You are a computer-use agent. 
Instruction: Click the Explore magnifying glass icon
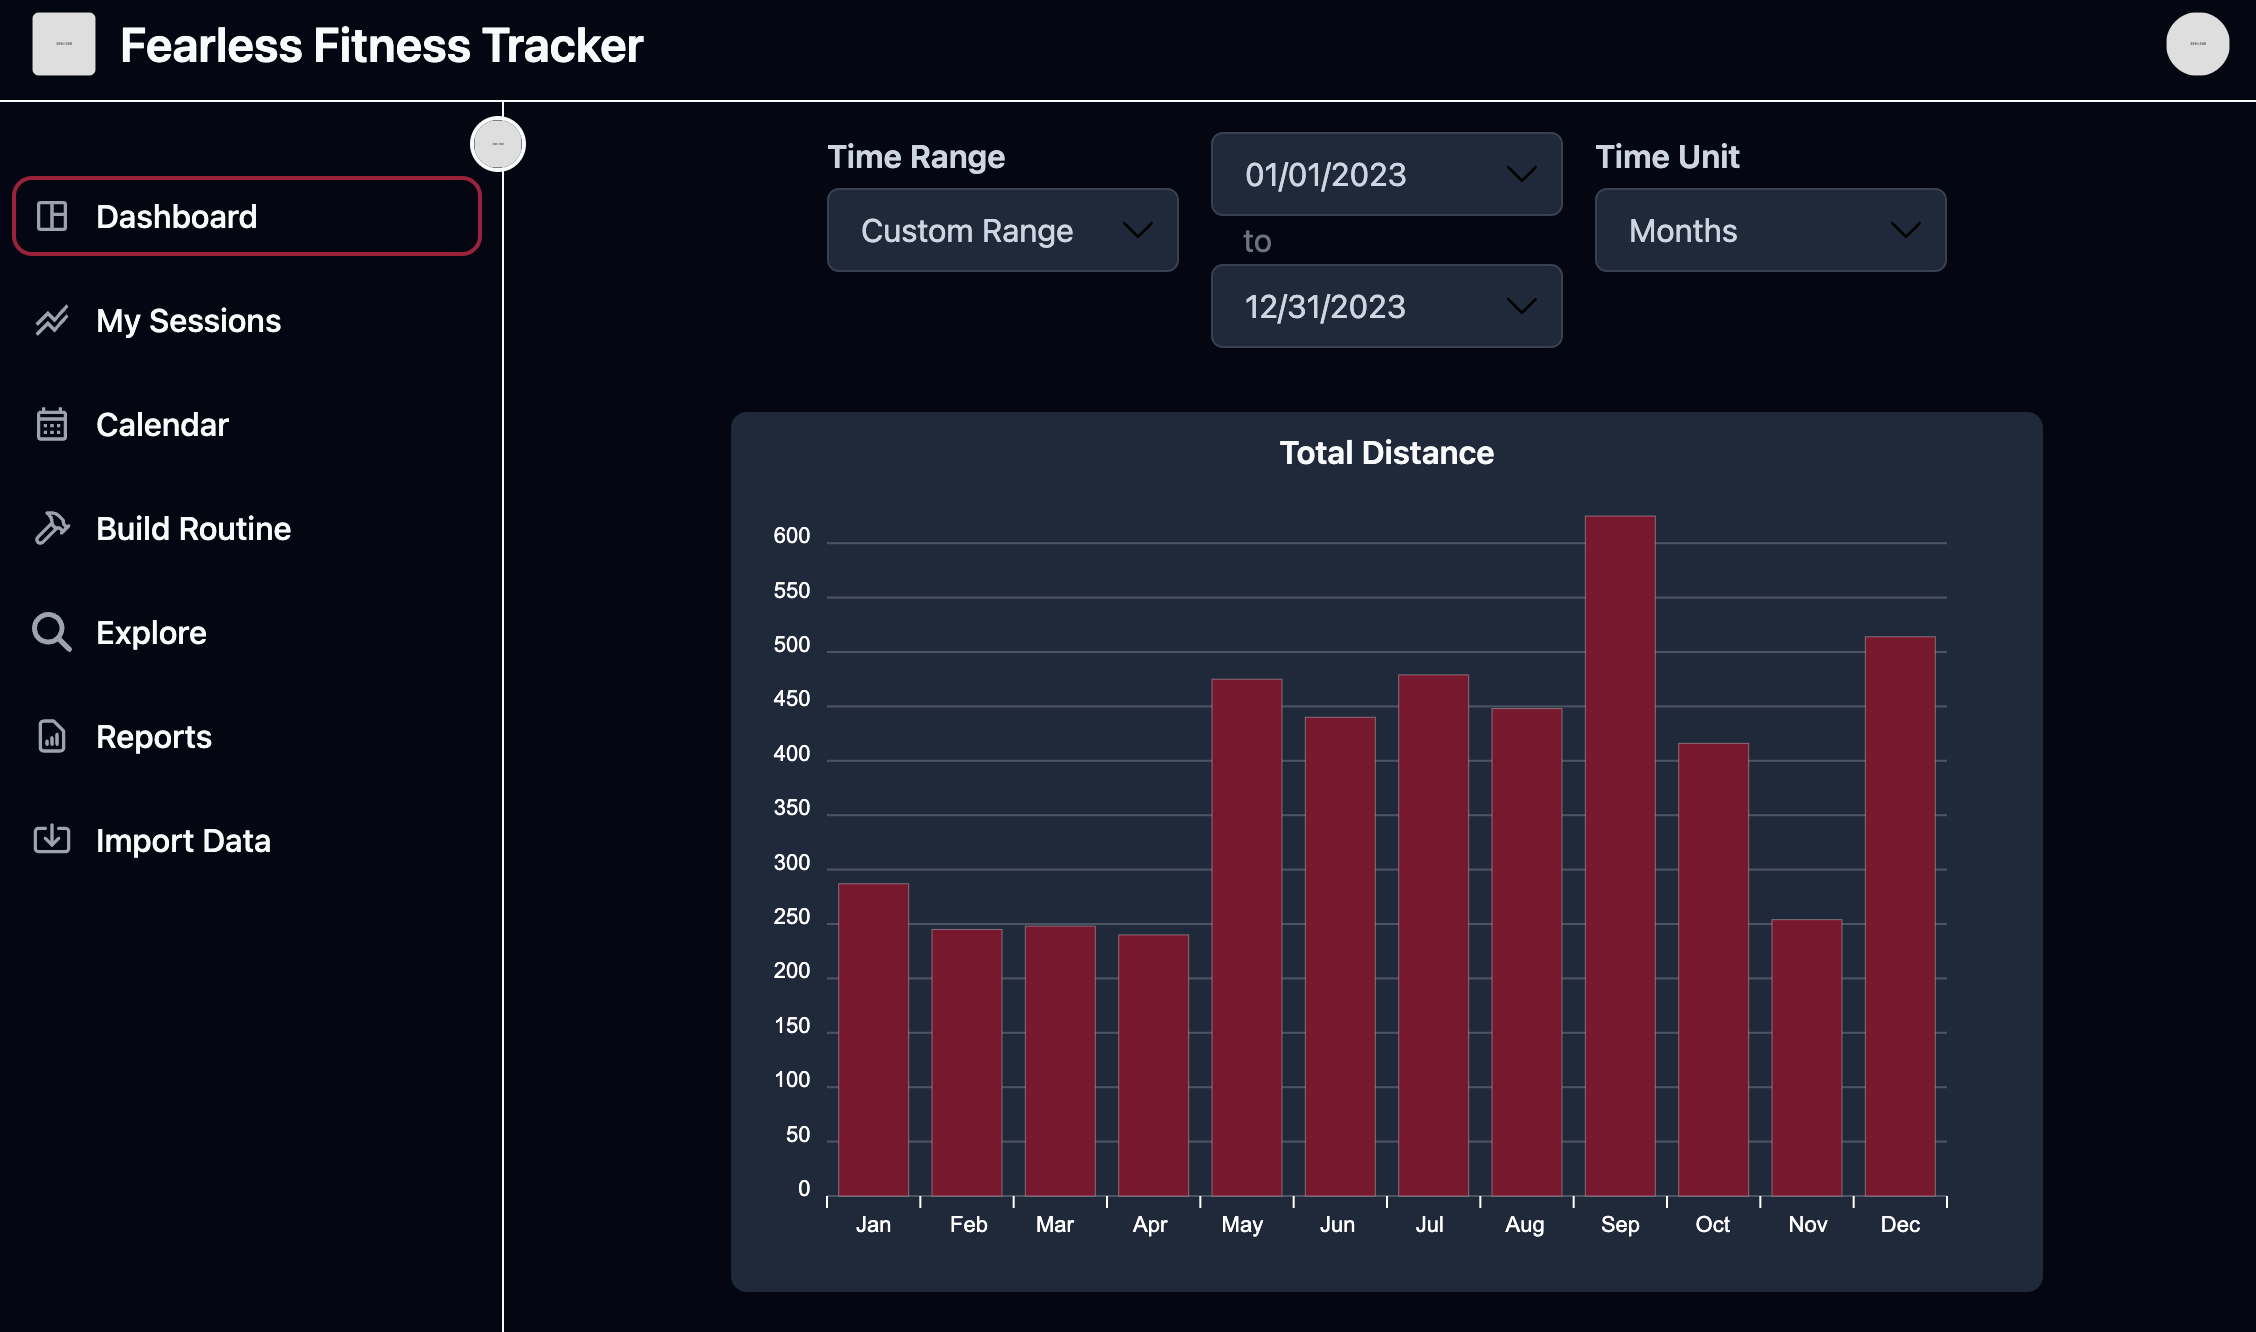coord(52,632)
